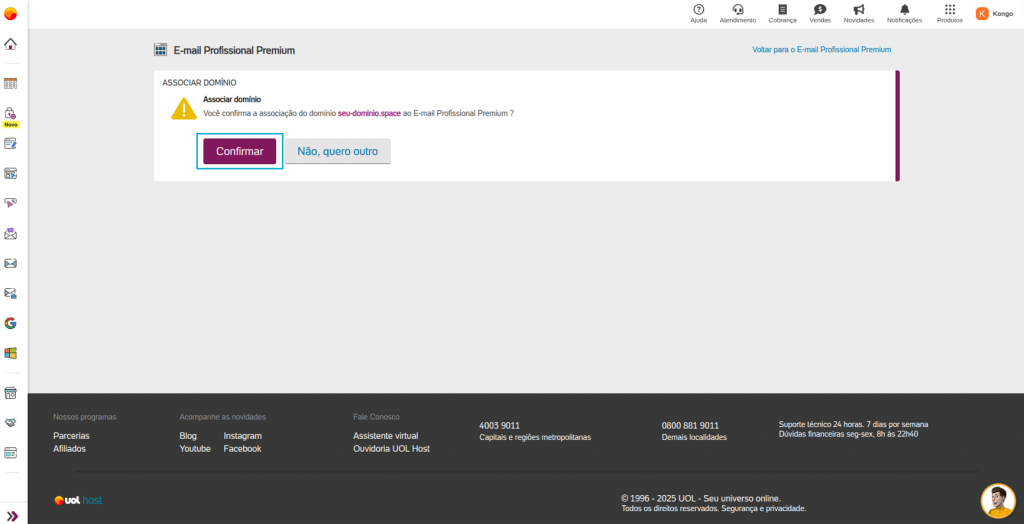Open the email marketing envelope icon with purple top
This screenshot has height=524, width=1024.
10,233
